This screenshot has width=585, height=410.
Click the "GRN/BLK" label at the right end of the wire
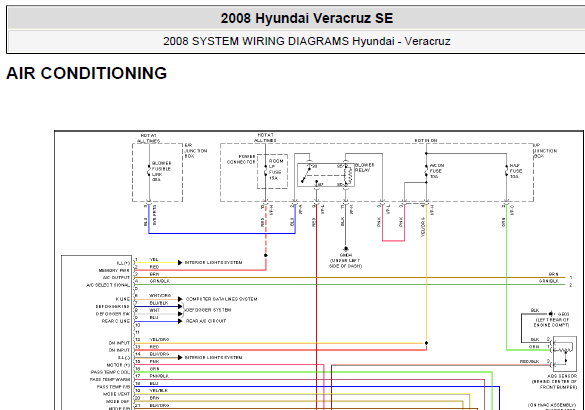pyautogui.click(x=549, y=281)
